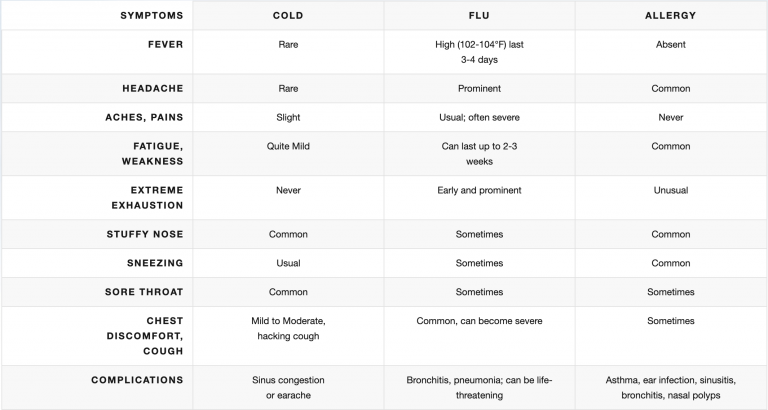Image resolution: width=768 pixels, height=410 pixels.
Task: Click 'Asthma, ear infection' allergy cell
Action: click(x=671, y=387)
